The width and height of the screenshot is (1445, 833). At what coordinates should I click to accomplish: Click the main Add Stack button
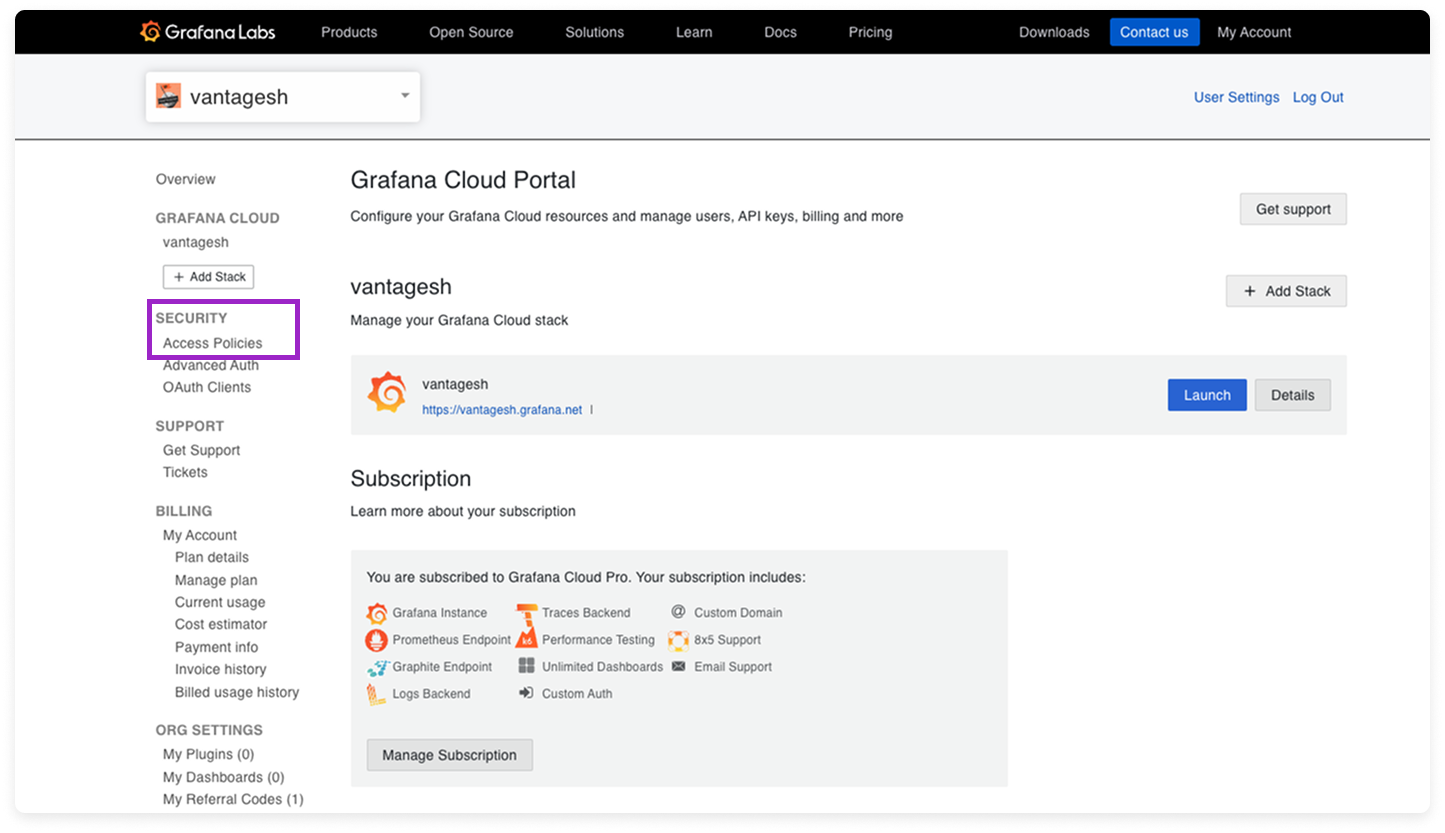(x=1286, y=291)
